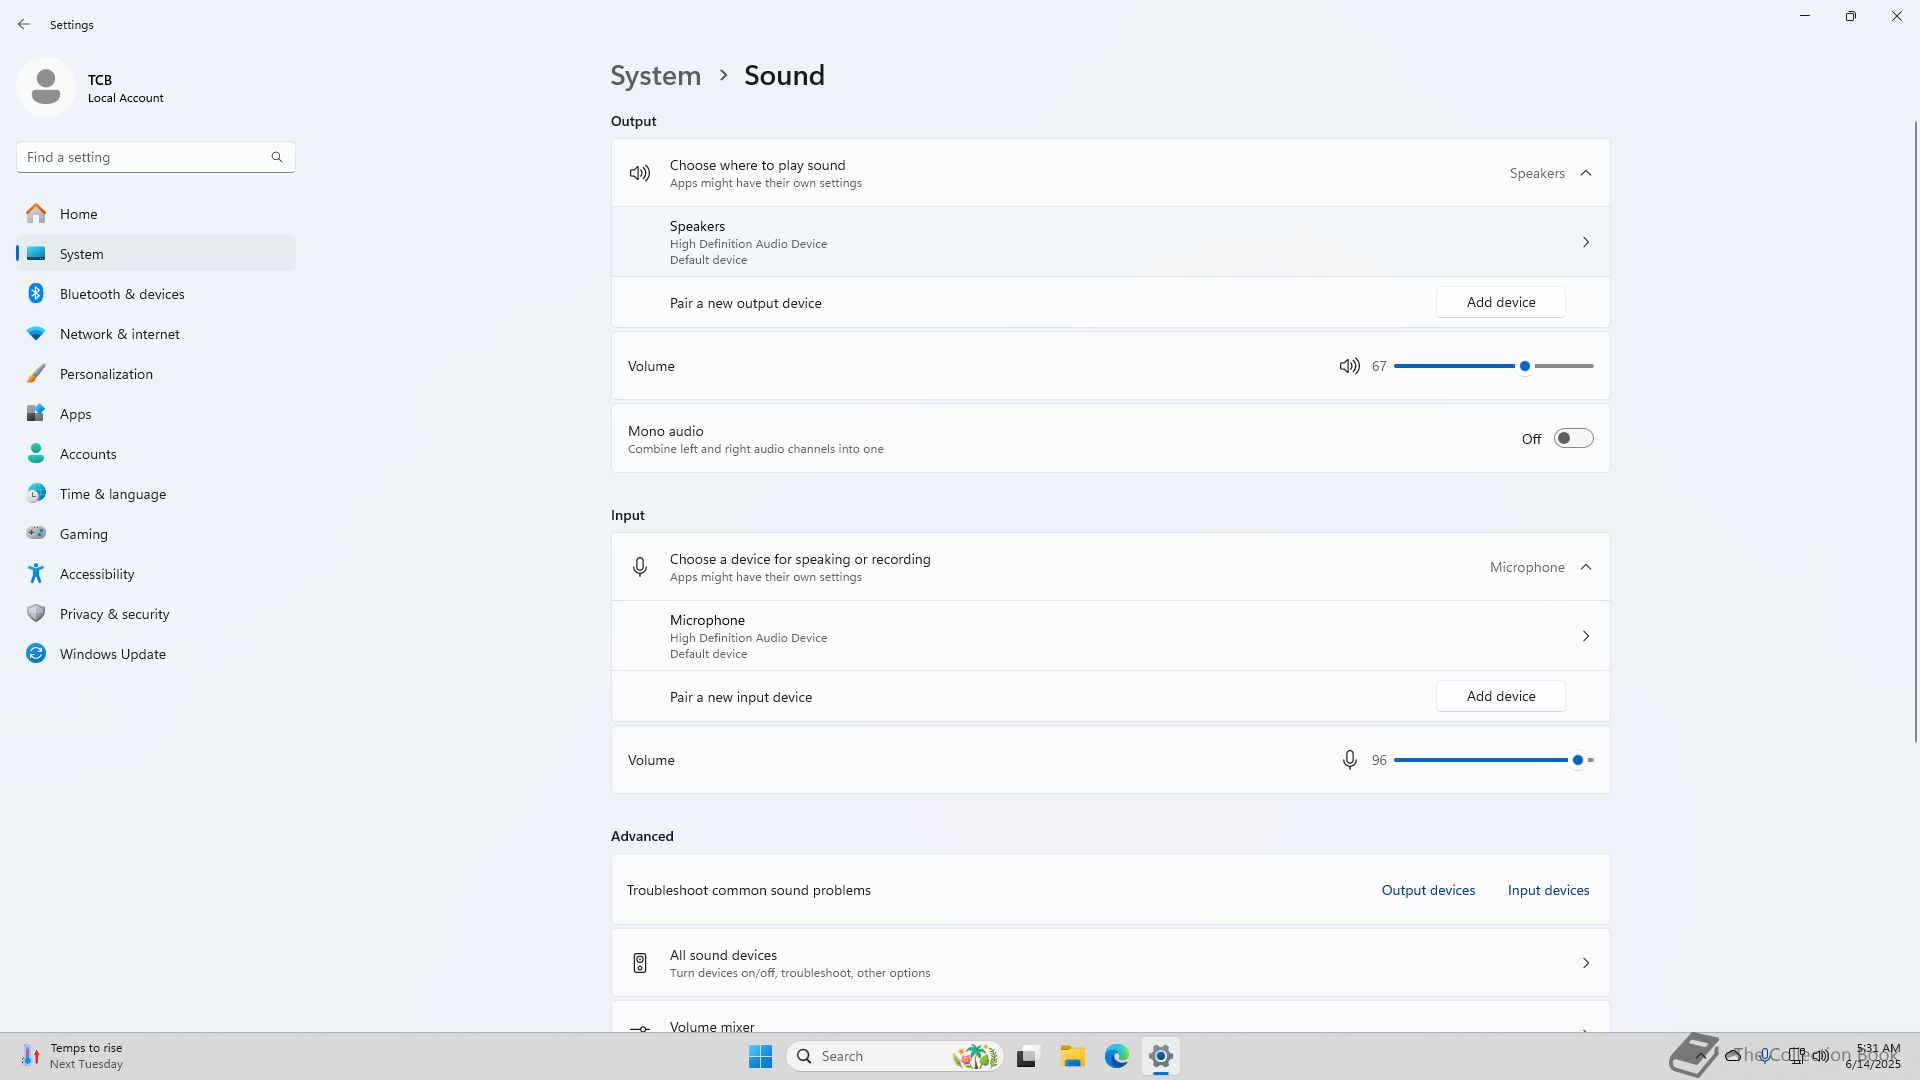Mute output using the speaker volume icon

tap(1349, 366)
